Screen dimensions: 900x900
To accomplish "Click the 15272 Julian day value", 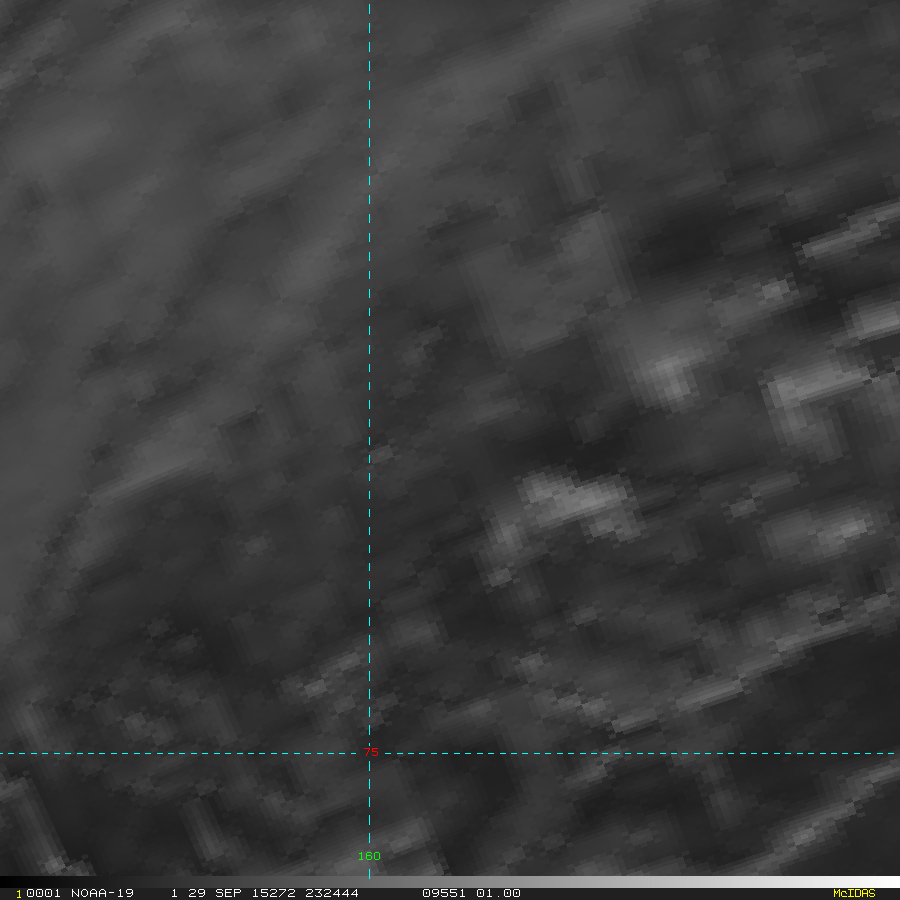I will tap(268, 893).
